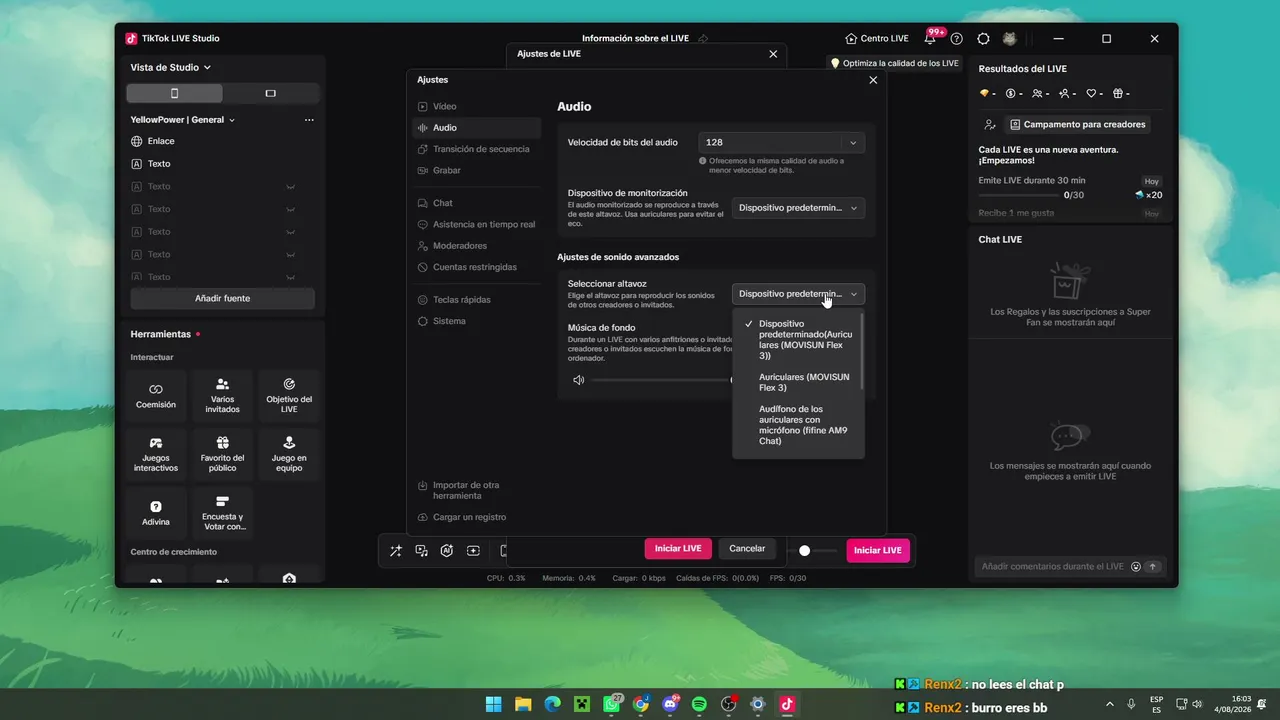Screen dimensions: 1280x720
Task: Open the Sistema settings tab
Action: (476, 322)
